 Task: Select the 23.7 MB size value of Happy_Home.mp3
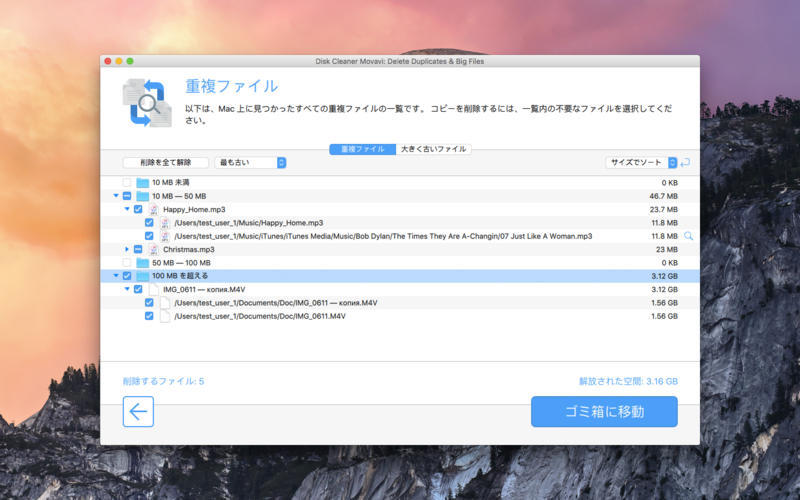pos(663,209)
